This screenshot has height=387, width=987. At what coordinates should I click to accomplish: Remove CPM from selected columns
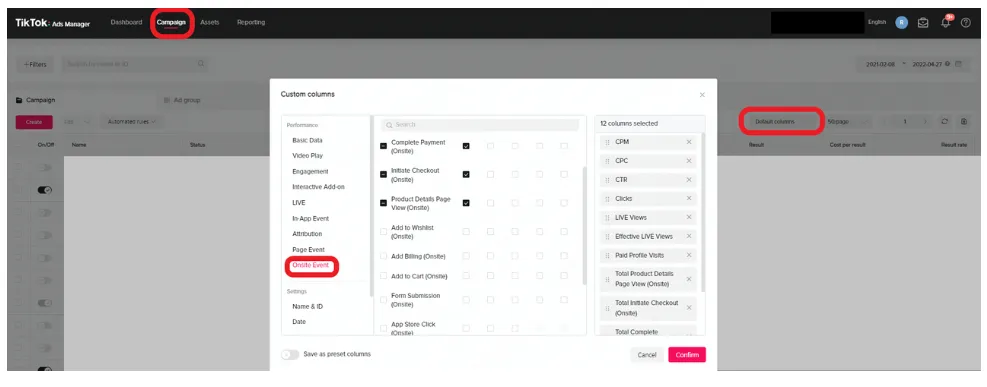point(689,142)
